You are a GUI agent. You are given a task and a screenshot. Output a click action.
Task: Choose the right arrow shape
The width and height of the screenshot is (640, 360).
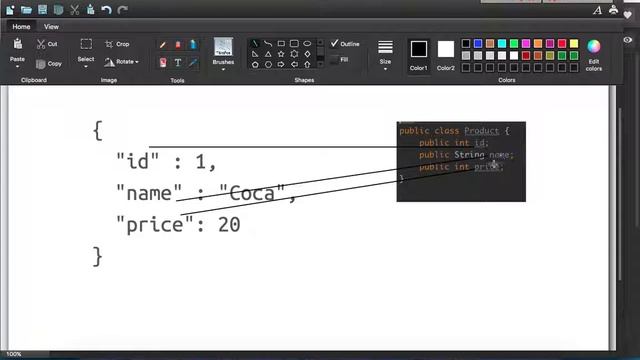[281, 64]
